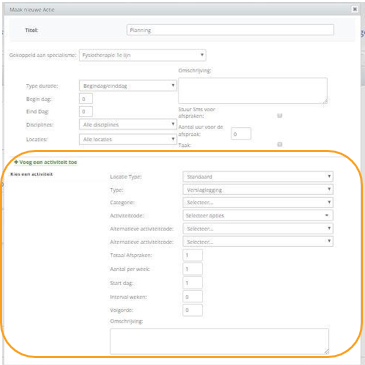Click the Eind Dag field

coord(86,111)
